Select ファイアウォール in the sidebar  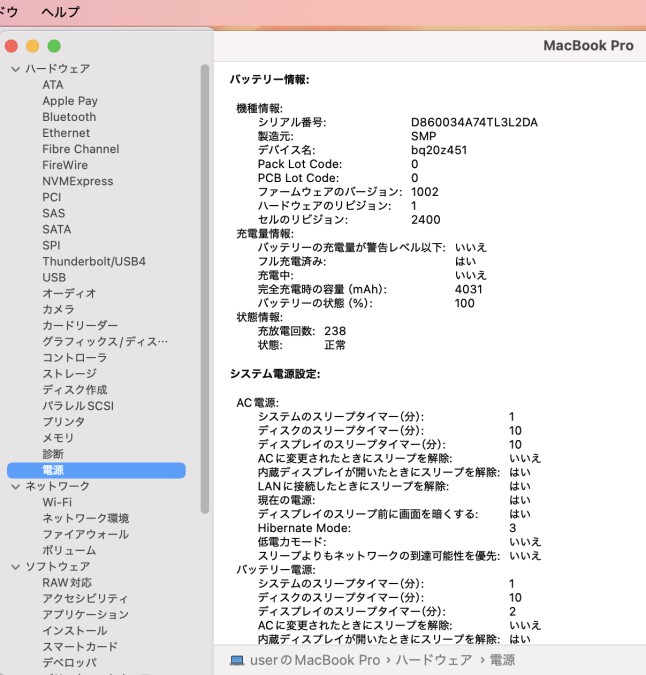click(86, 535)
